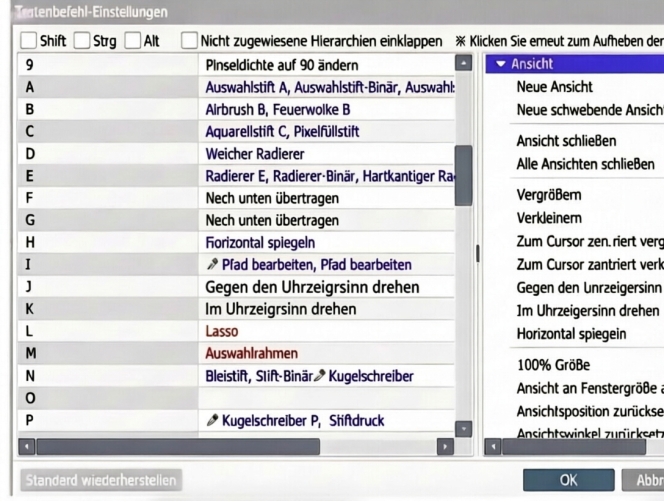Image resolution: width=664 pixels, height=502 pixels.
Task: Toggle the Strg checkbox
Action: [x=83, y=41]
